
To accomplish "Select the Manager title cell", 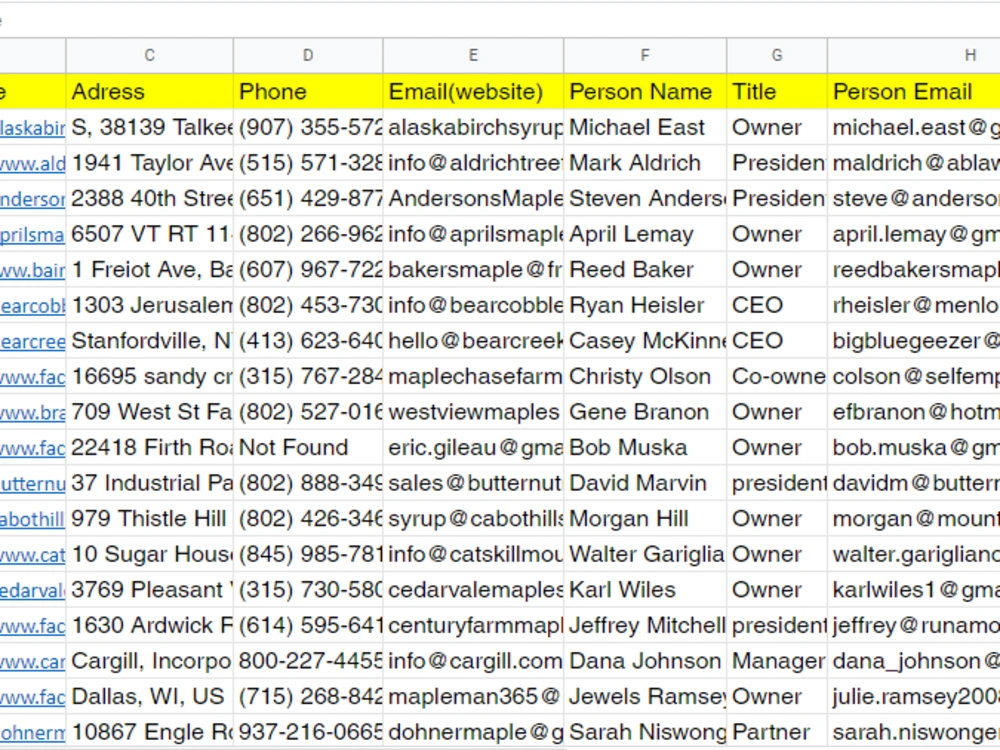I will pos(777,661).
